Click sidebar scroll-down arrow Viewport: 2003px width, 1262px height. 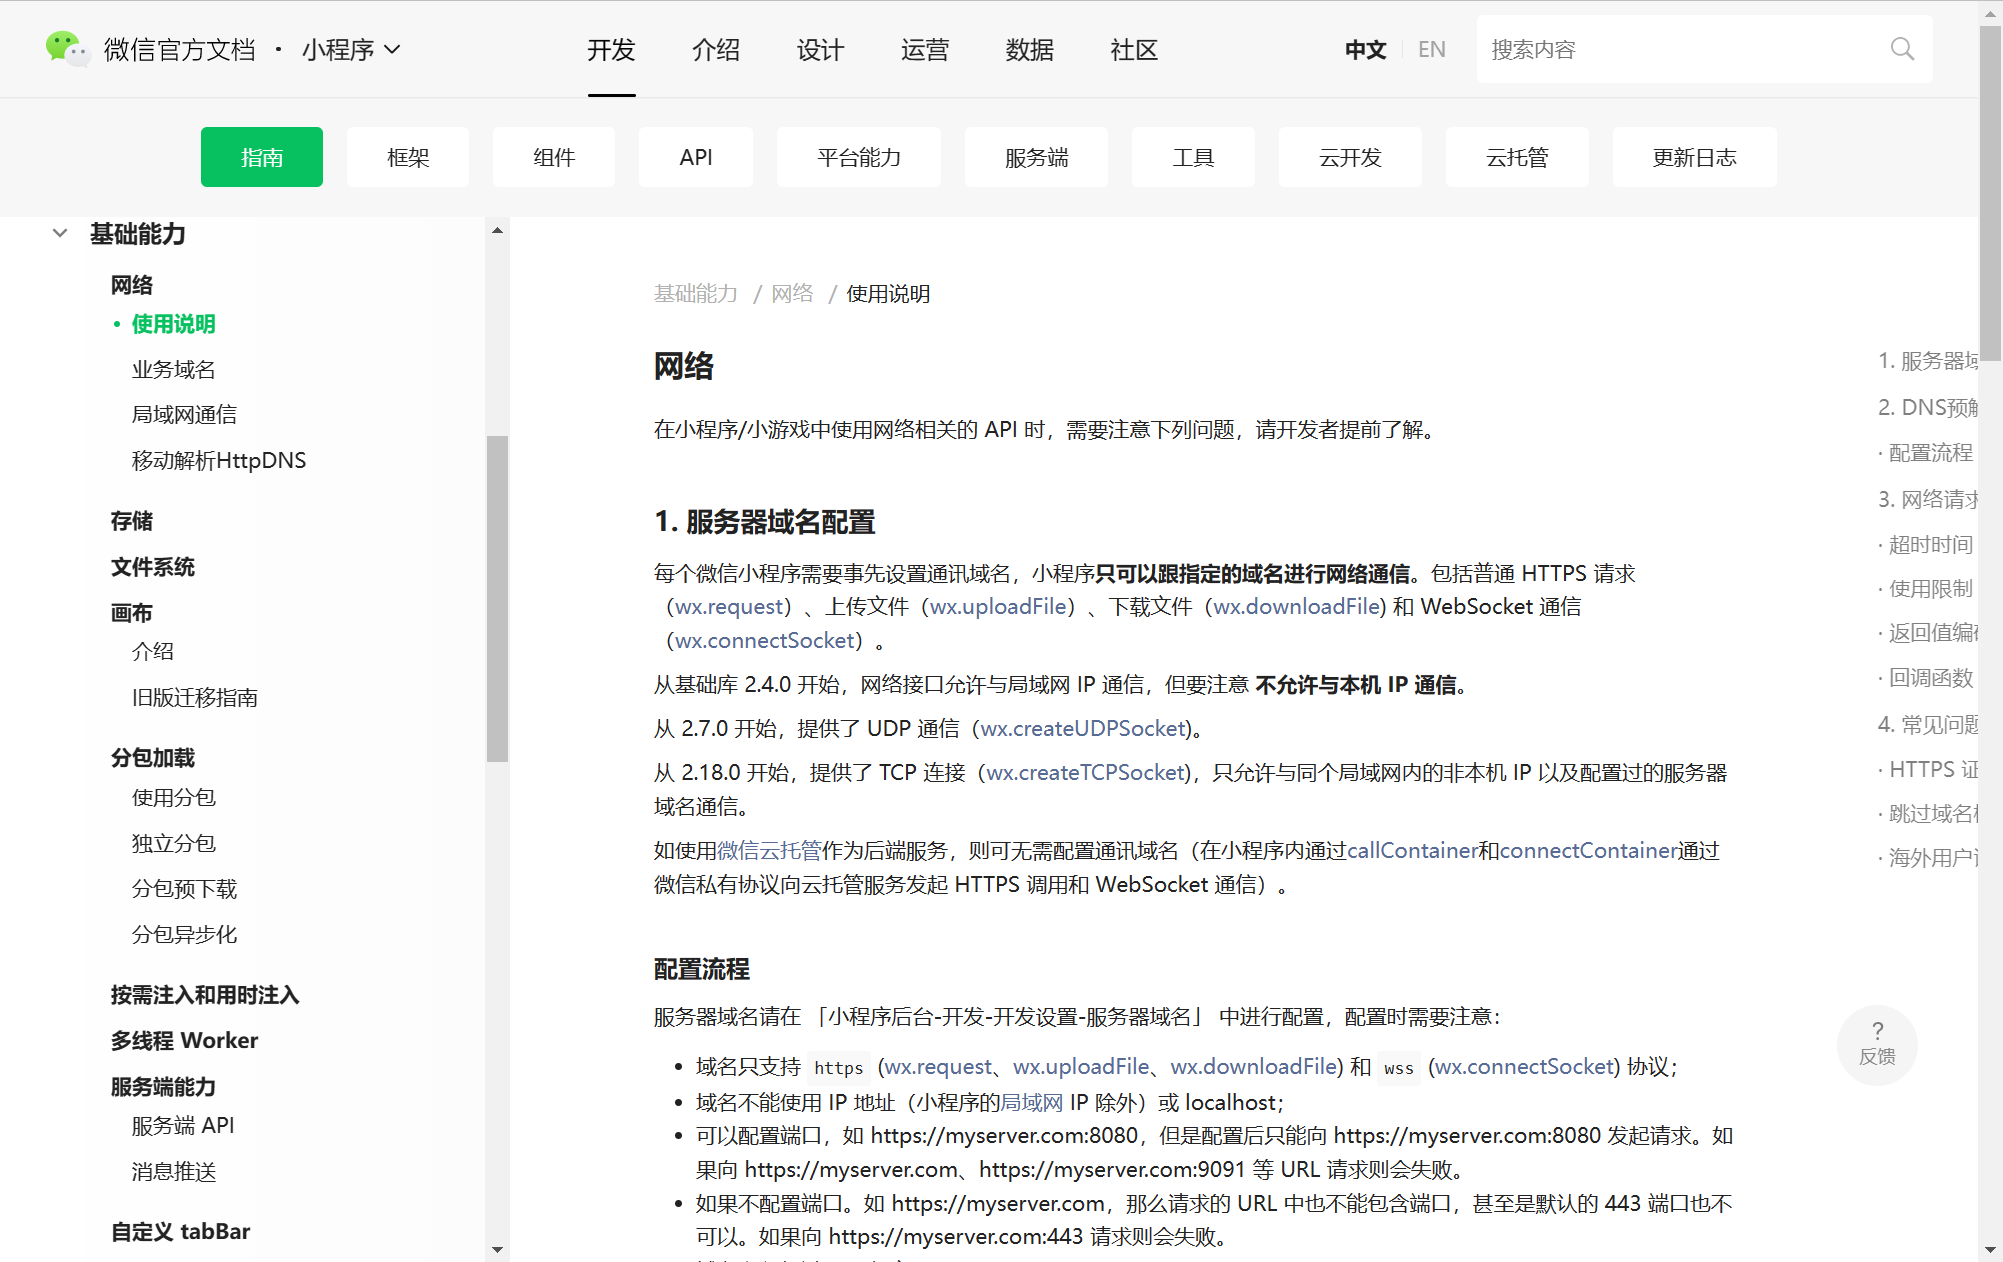497,1250
